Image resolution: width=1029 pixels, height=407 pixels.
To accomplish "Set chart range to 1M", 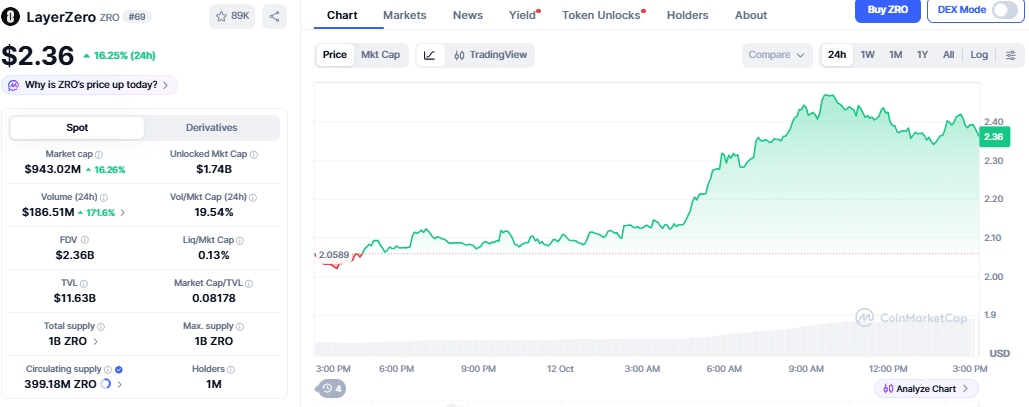I will 896,55.
